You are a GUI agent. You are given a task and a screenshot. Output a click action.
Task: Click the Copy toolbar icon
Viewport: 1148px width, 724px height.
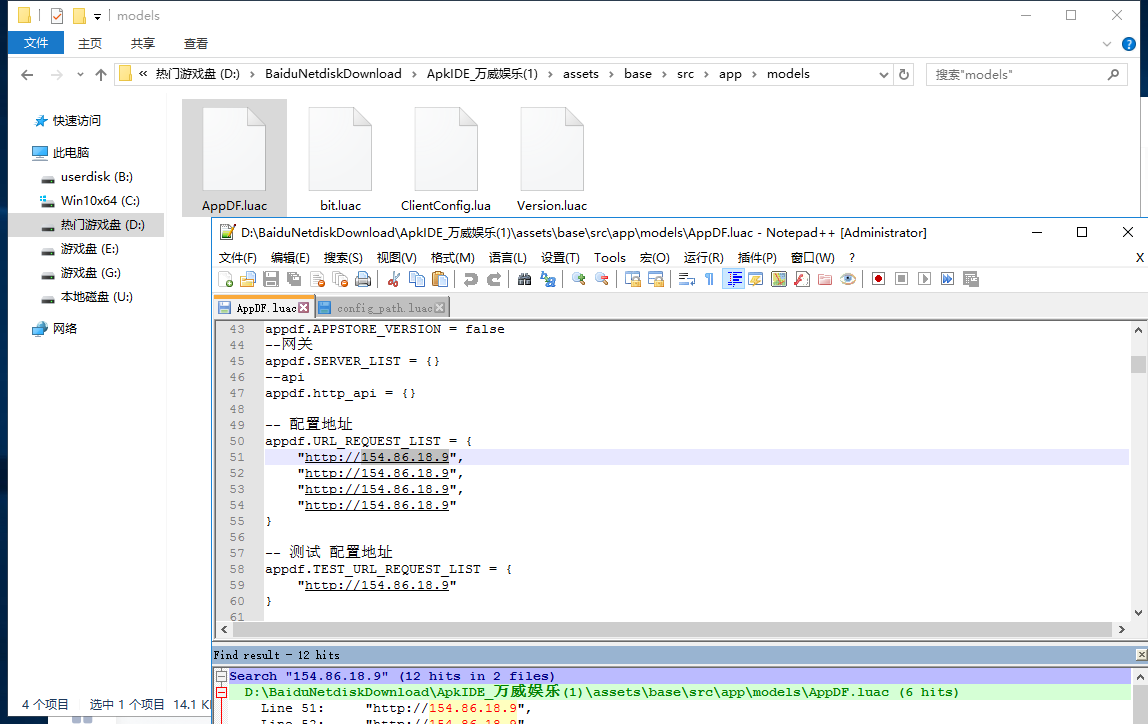click(417, 279)
